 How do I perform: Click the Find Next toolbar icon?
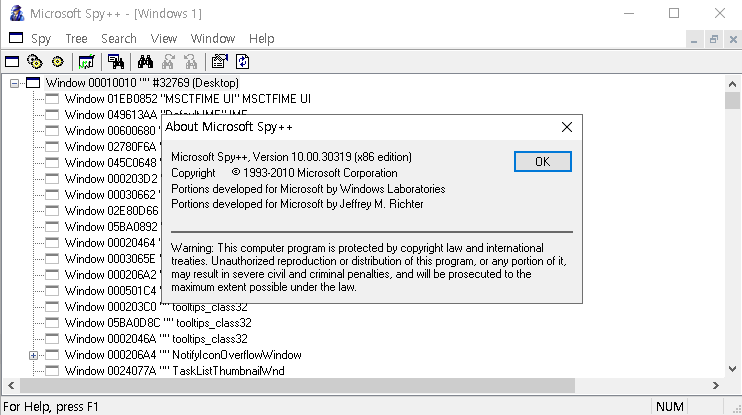168,62
